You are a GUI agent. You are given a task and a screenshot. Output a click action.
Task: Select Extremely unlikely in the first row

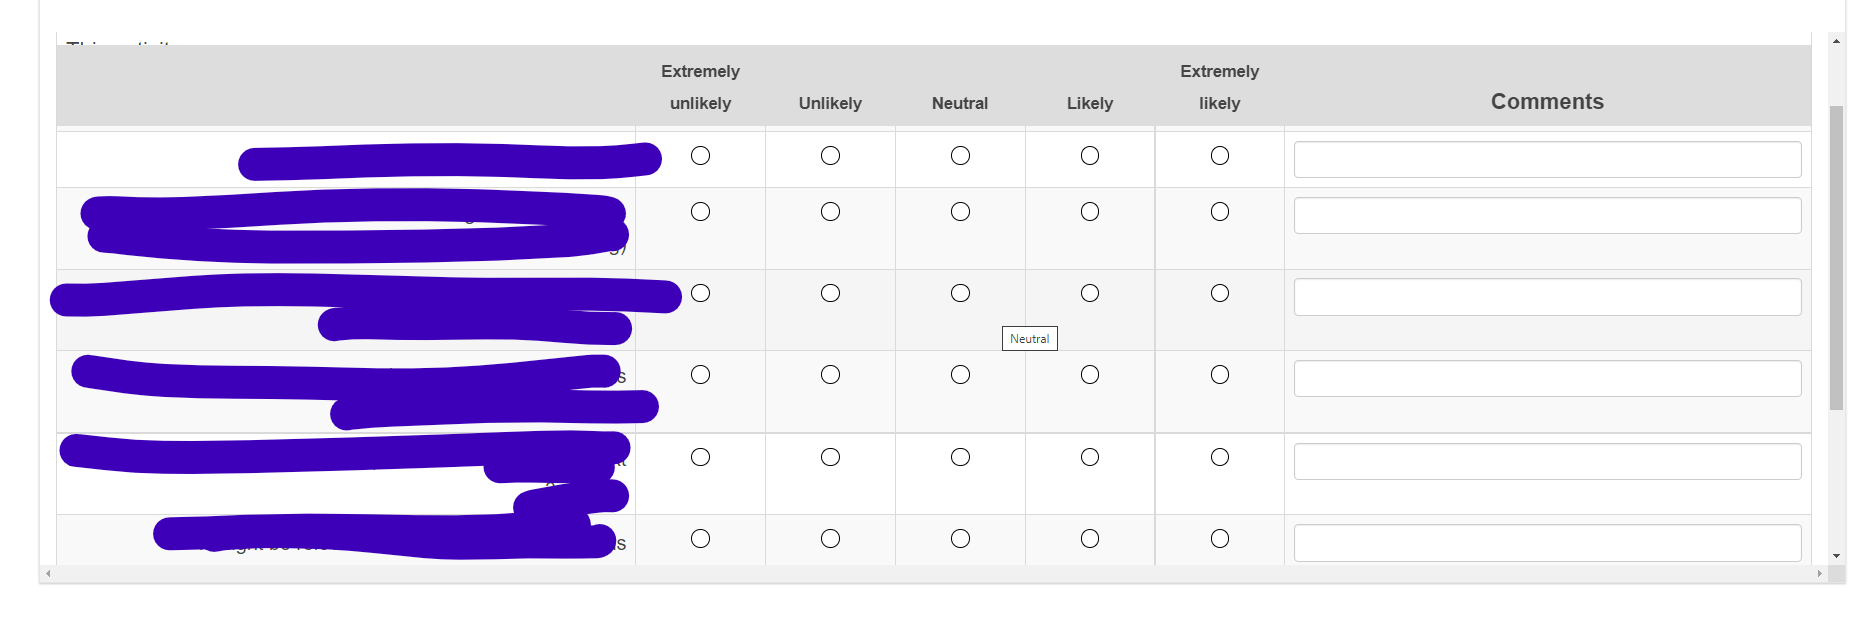coord(700,156)
